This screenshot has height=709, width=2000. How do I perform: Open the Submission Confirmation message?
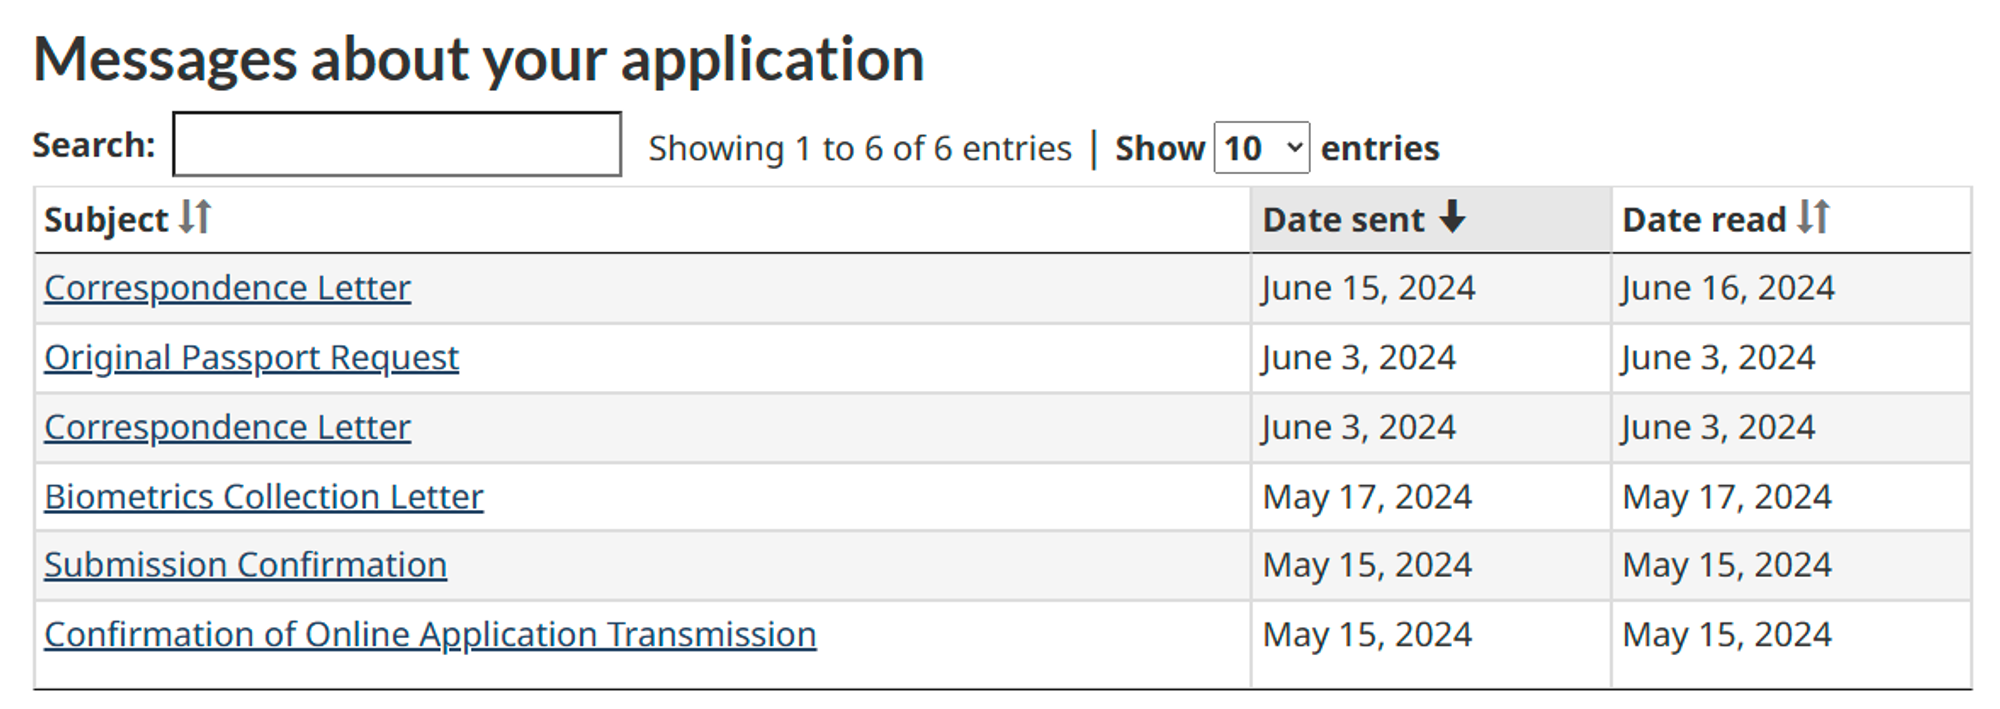tap(245, 565)
